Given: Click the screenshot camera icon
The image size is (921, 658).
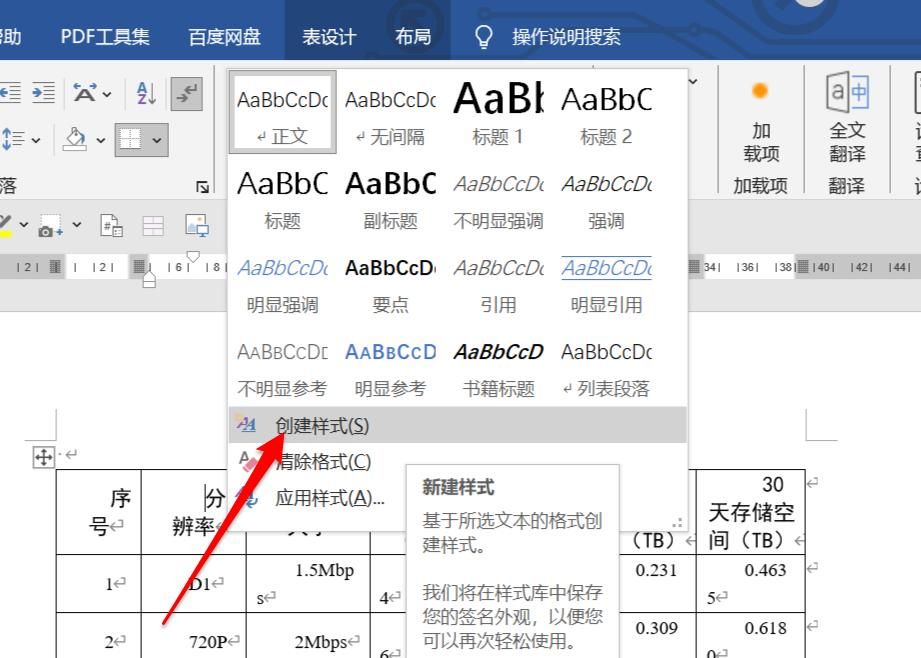Looking at the screenshot, I should [x=49, y=225].
